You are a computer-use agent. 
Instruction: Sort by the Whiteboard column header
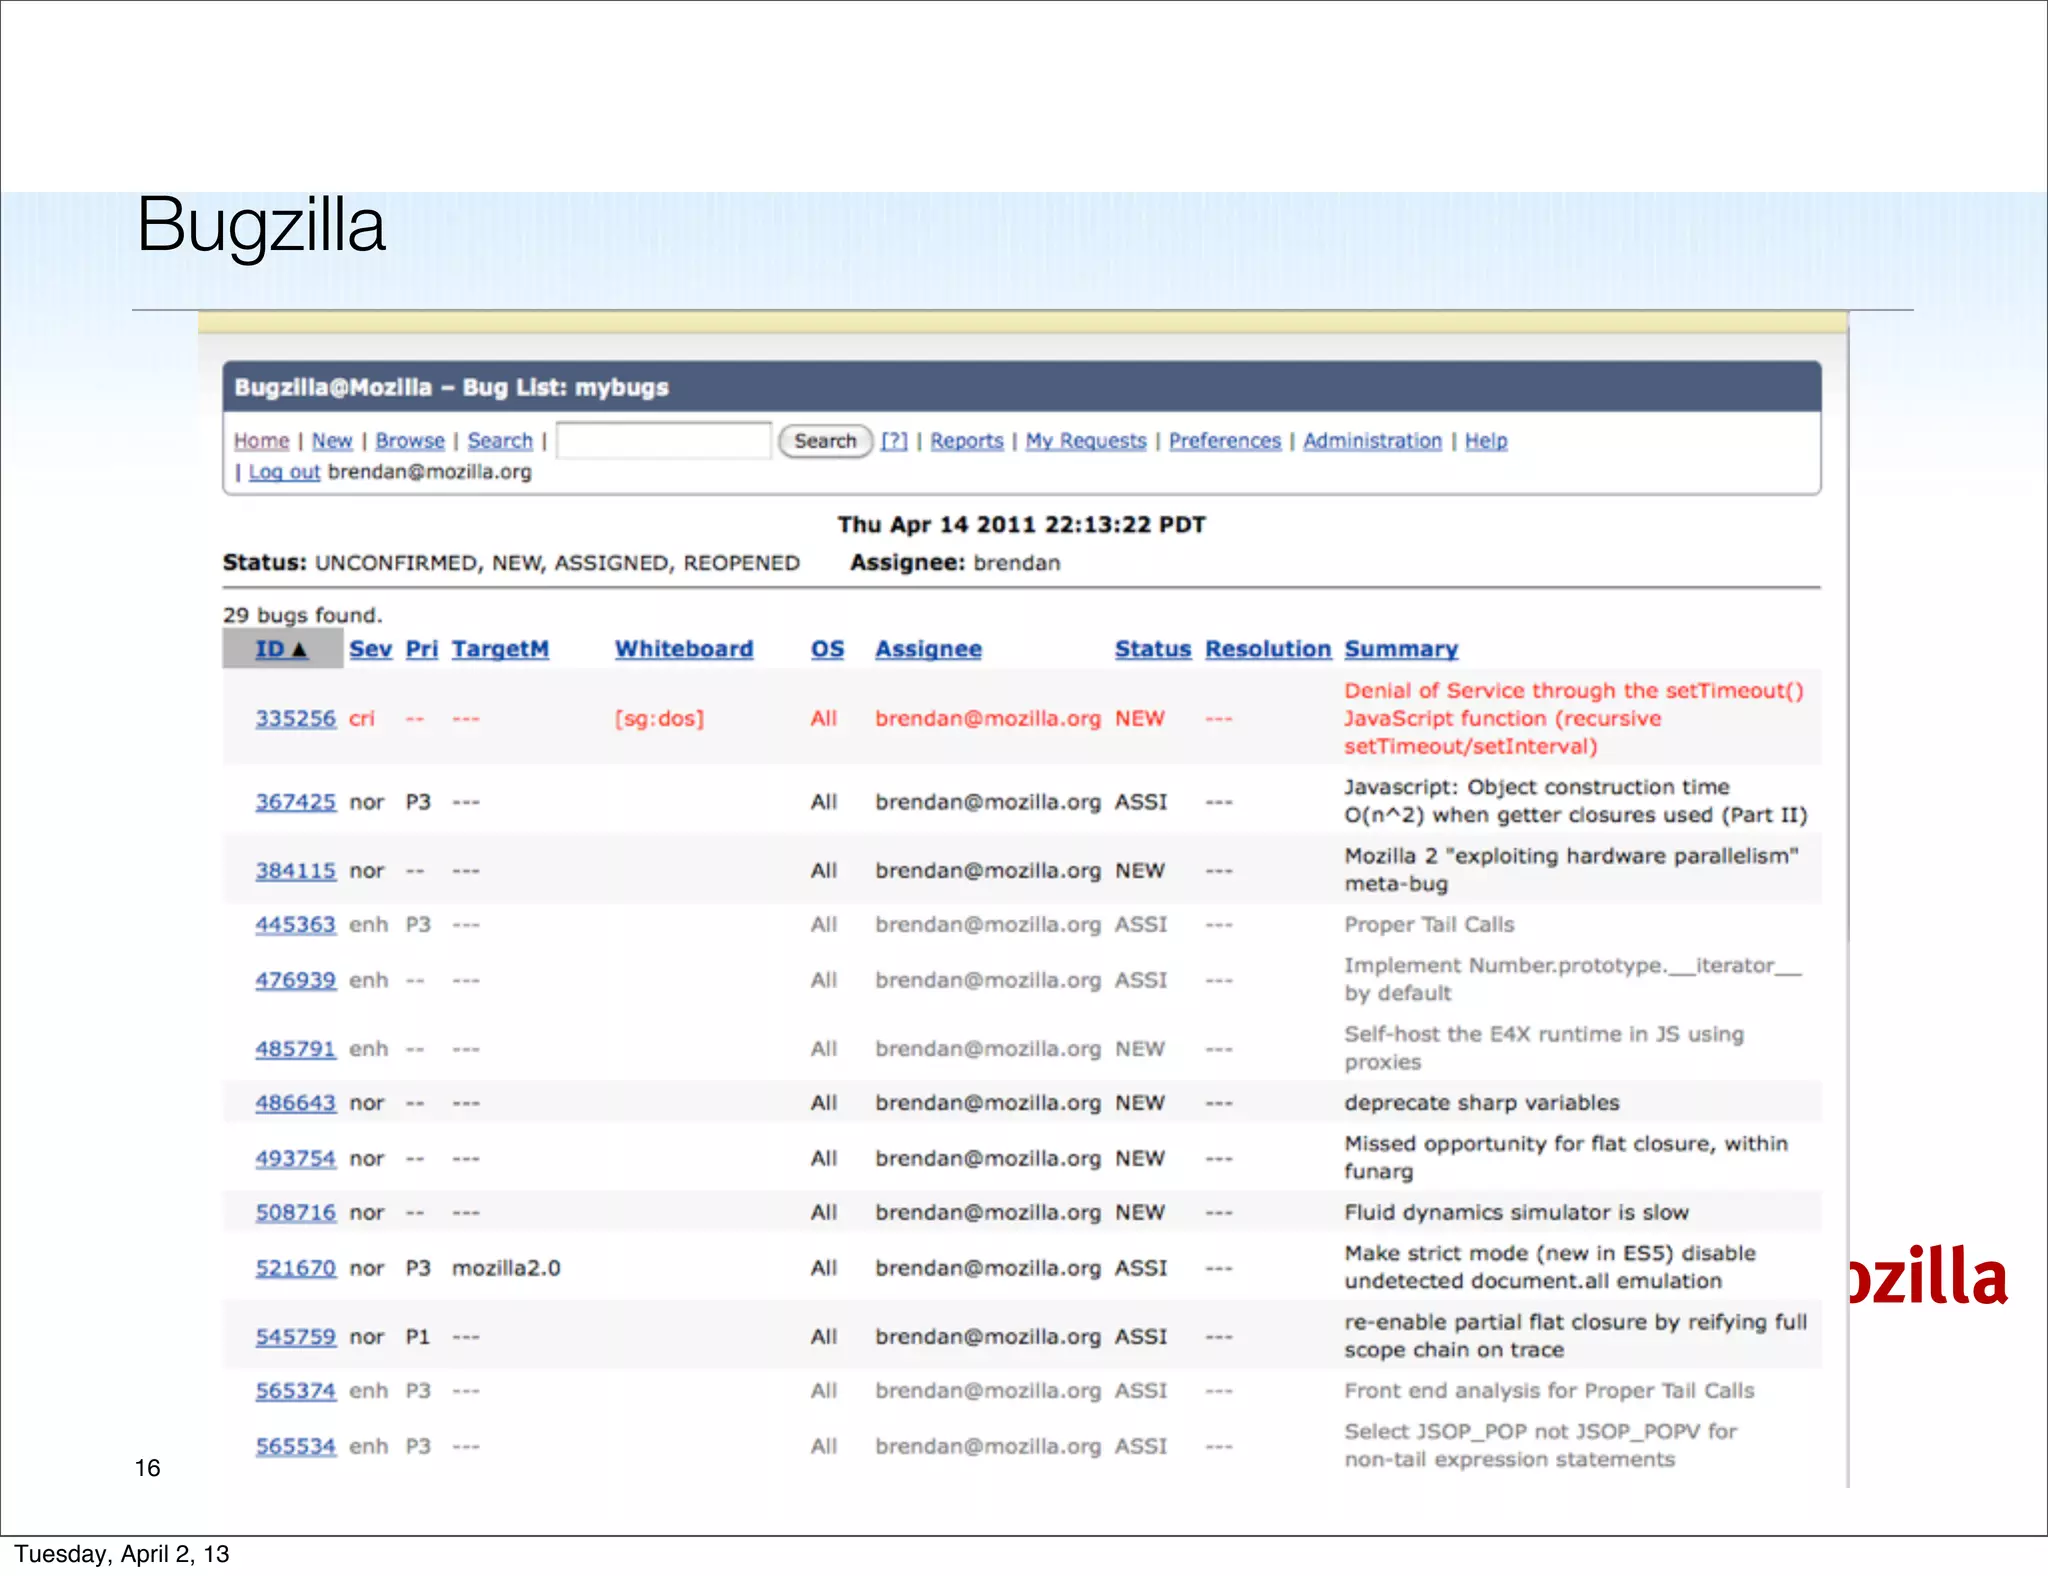683,649
